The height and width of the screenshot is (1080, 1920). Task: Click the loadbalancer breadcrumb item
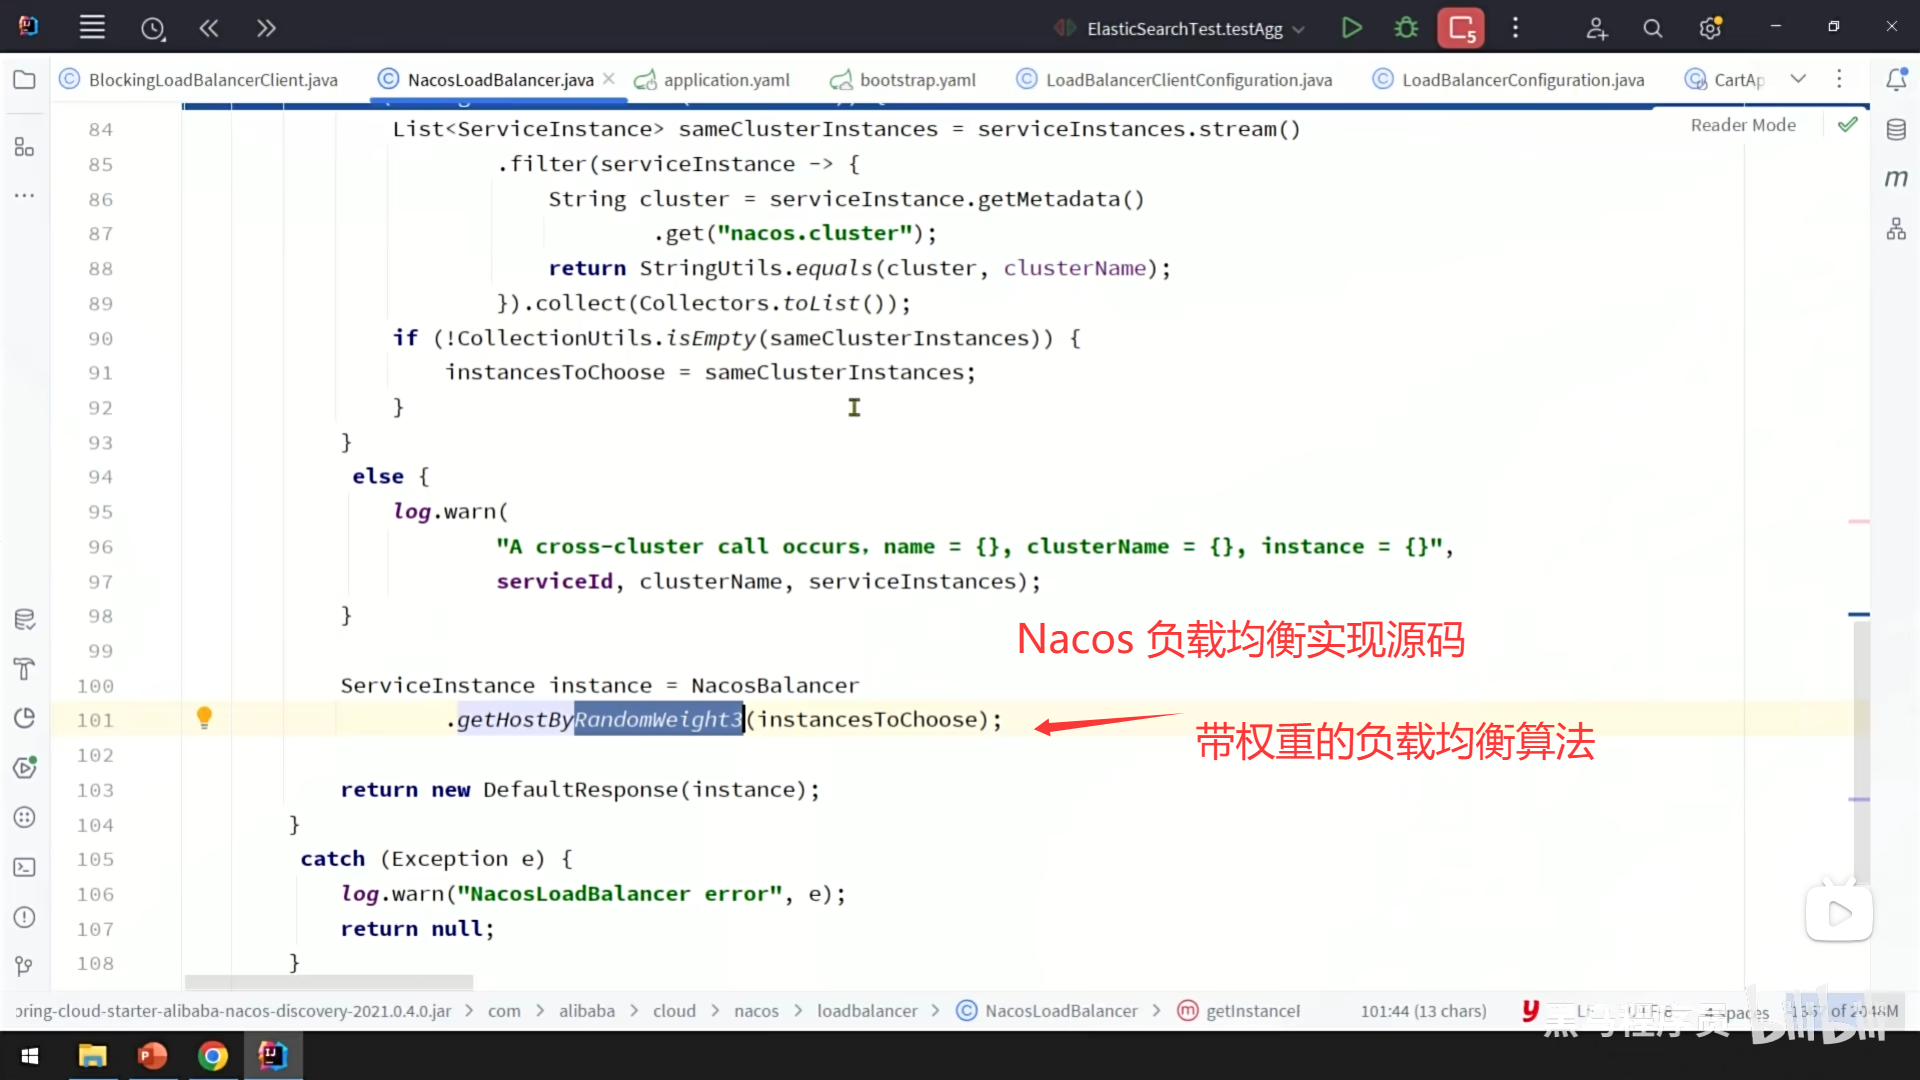866,1011
